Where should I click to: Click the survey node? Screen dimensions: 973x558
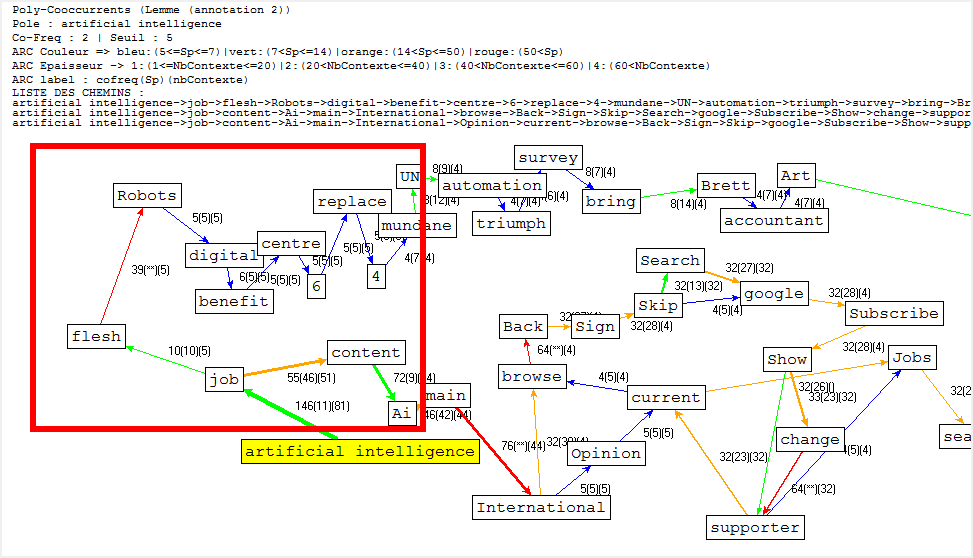[x=549, y=157]
